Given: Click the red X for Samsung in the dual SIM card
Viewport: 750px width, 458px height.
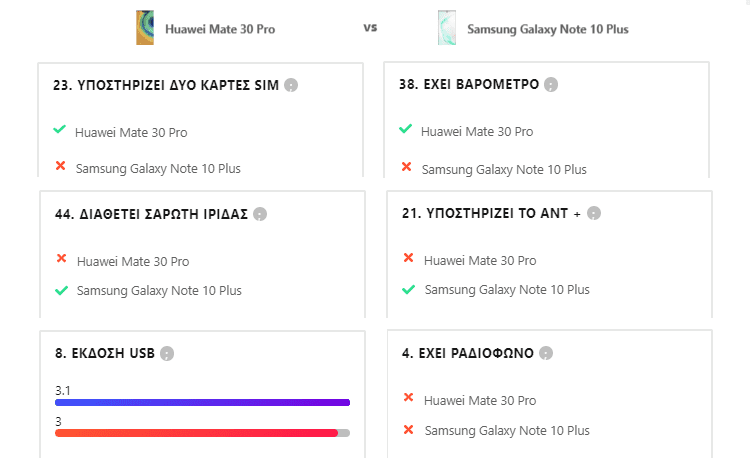Looking at the screenshot, I should click(x=60, y=166).
